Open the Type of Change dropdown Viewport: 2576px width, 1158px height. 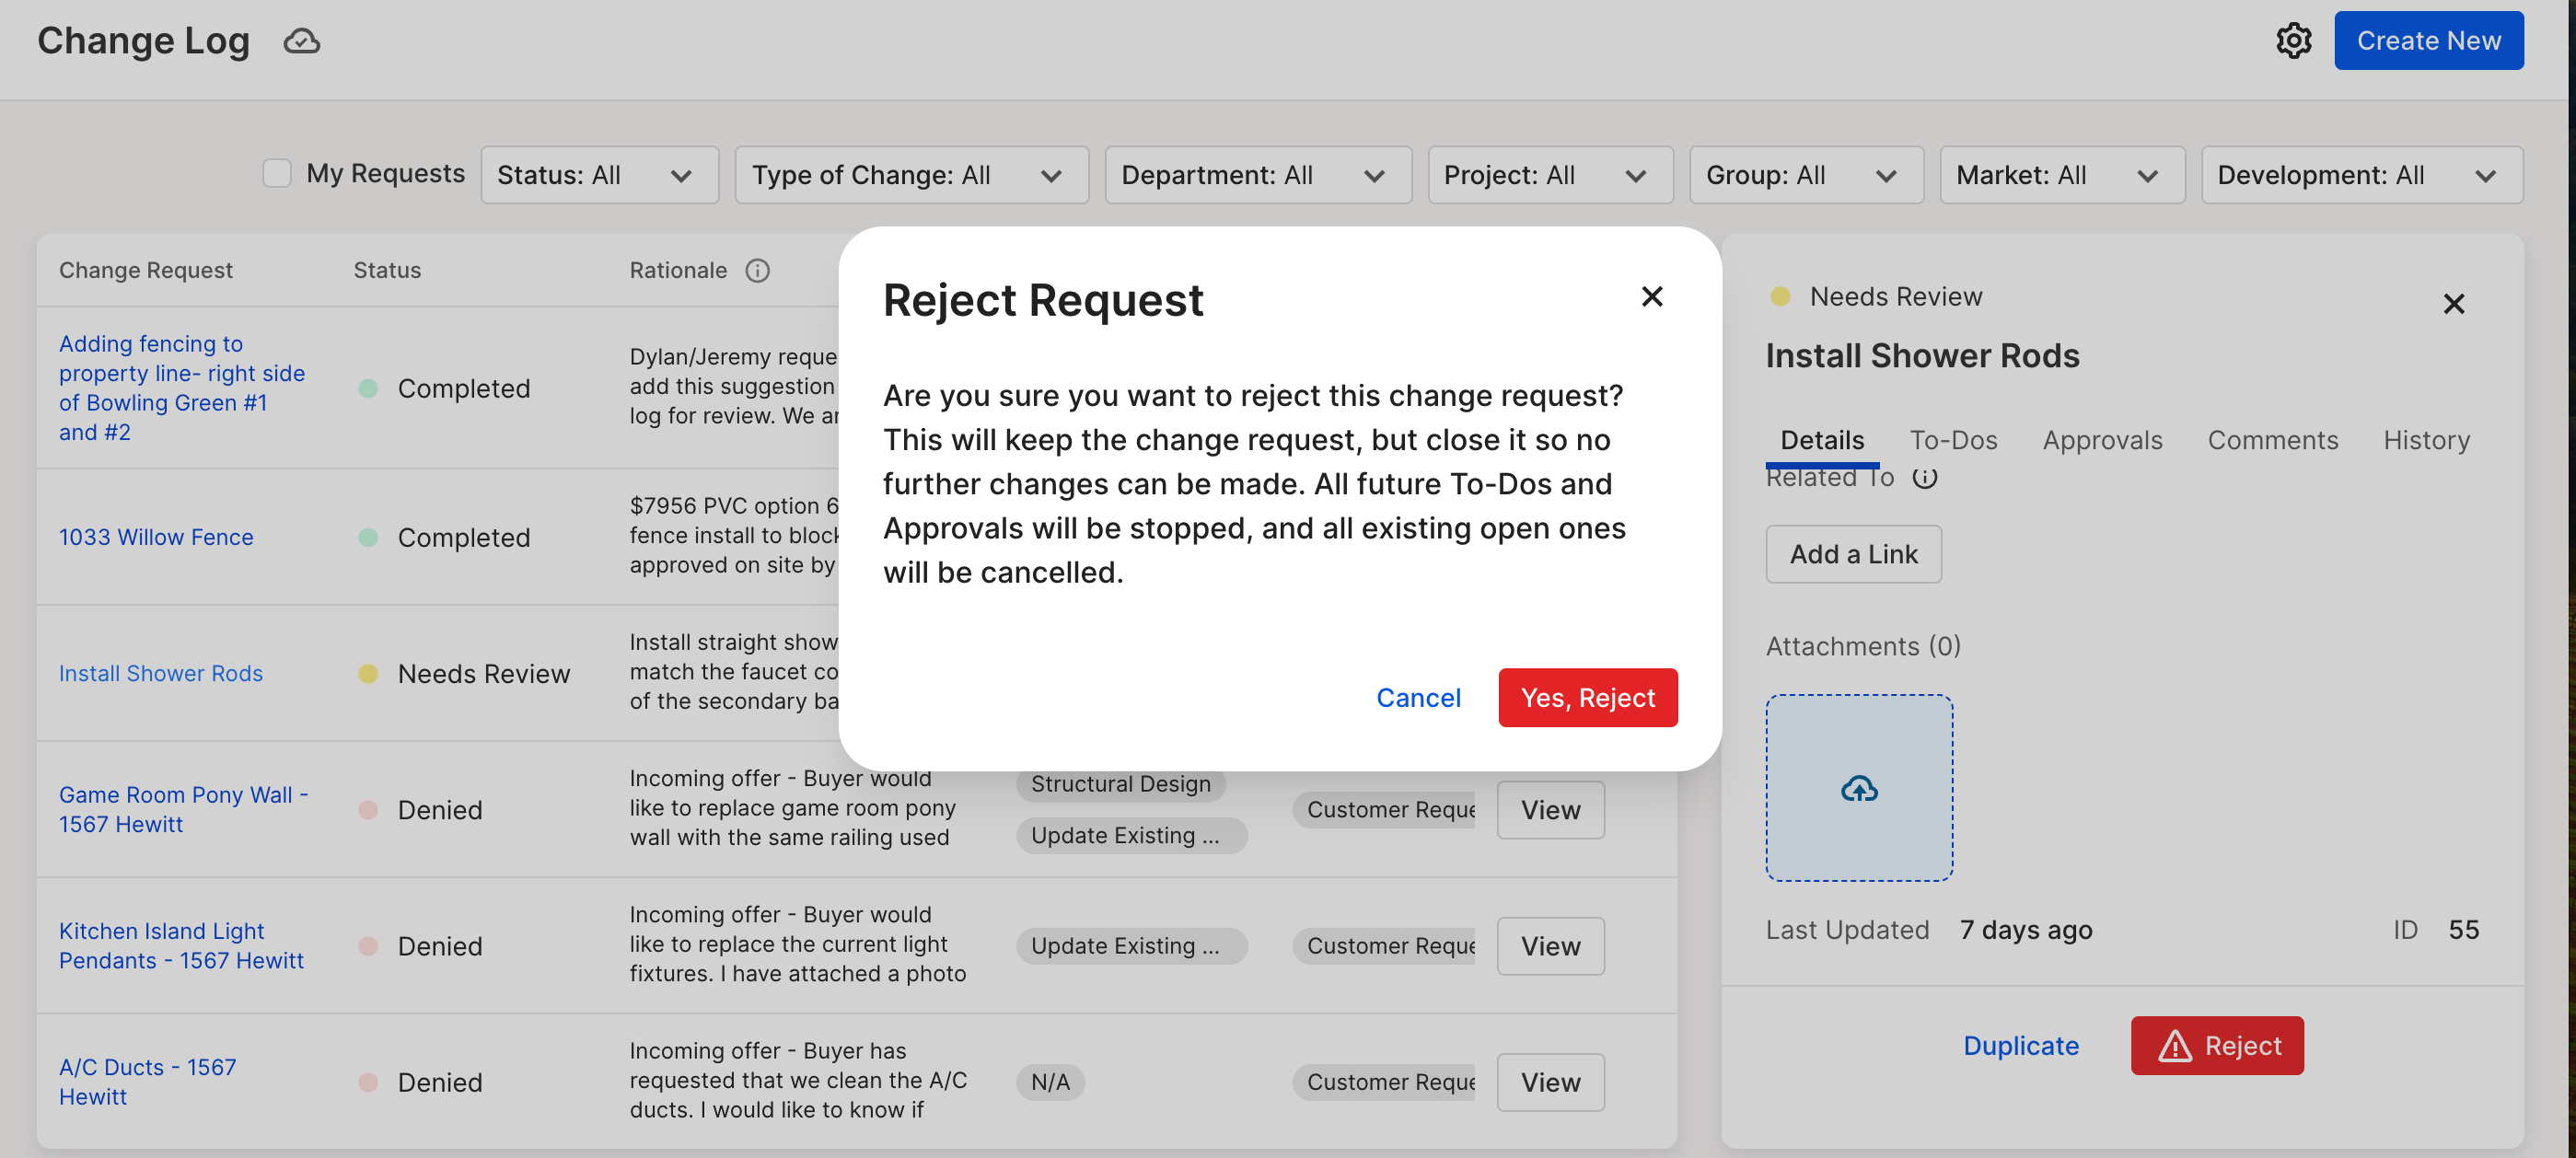pyautogui.click(x=911, y=175)
